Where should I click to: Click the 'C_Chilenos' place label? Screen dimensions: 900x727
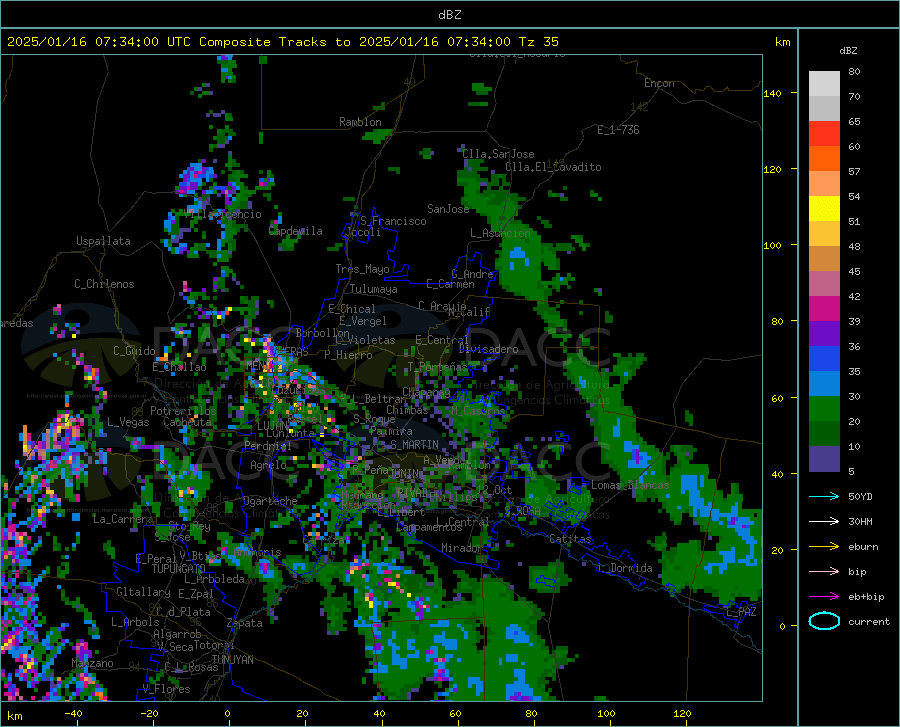coord(104,284)
